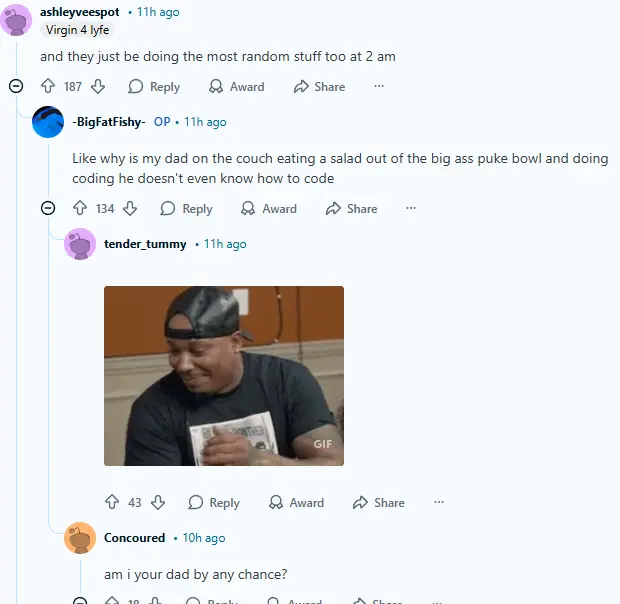This screenshot has width=620, height=604.
Task: Open more options on -BigFatFishy-'s reply
Action: [x=411, y=209]
